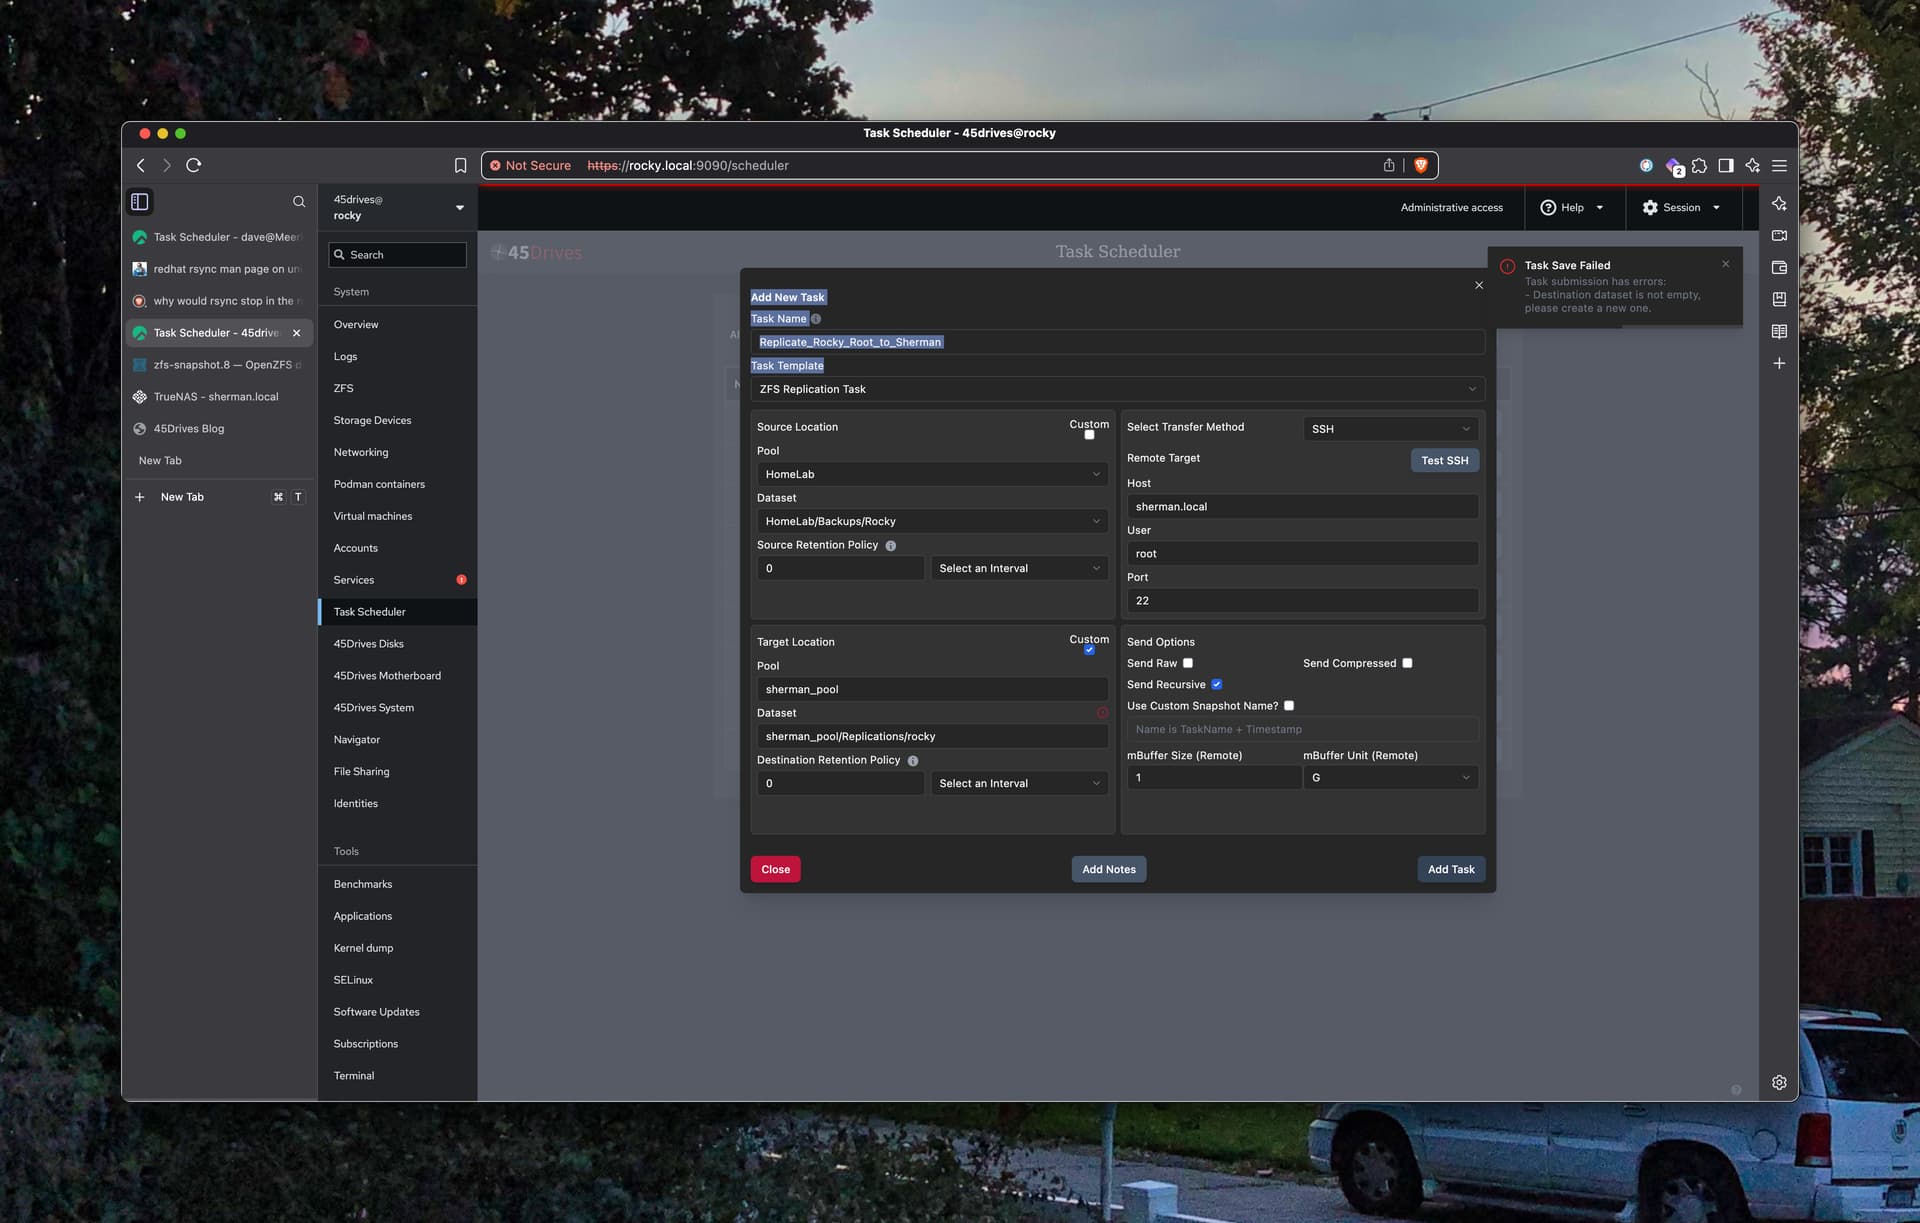Click the Host input field
The height and width of the screenshot is (1223, 1920).
click(1302, 506)
